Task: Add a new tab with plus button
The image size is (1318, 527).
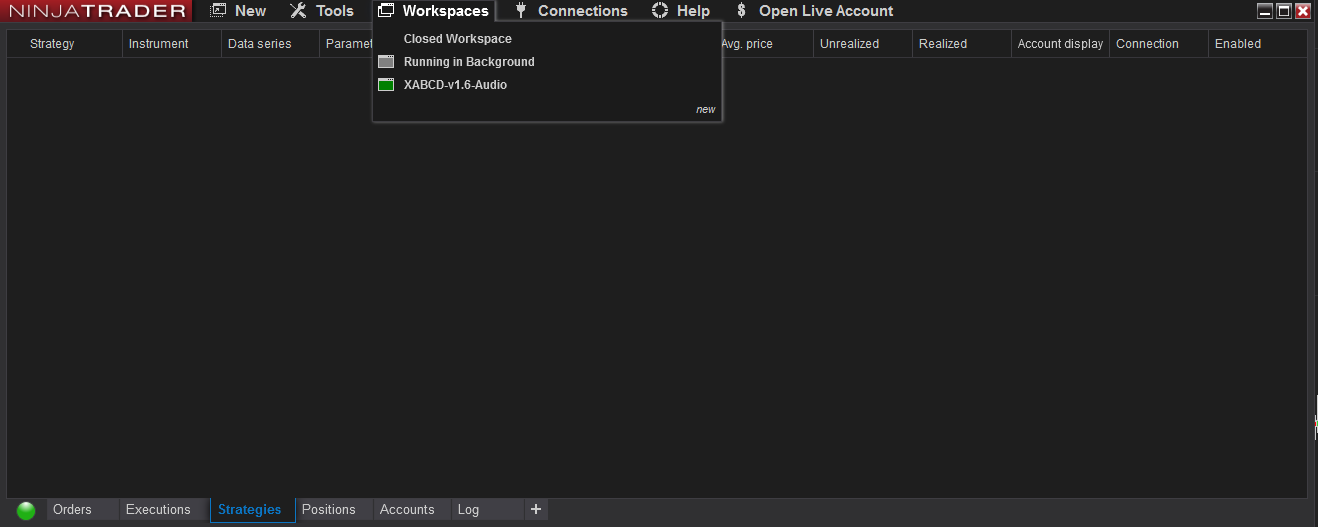Action: tap(536, 510)
